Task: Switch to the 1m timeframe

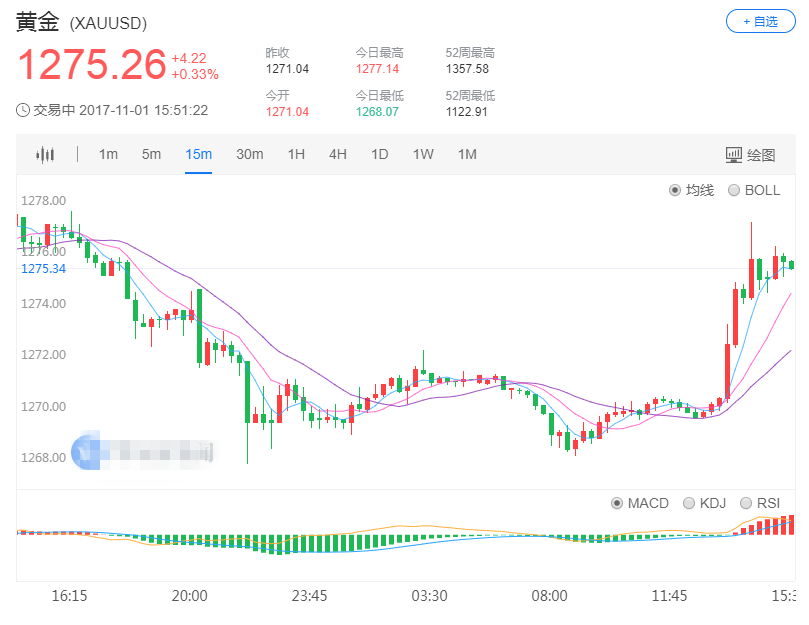Action: [x=108, y=154]
